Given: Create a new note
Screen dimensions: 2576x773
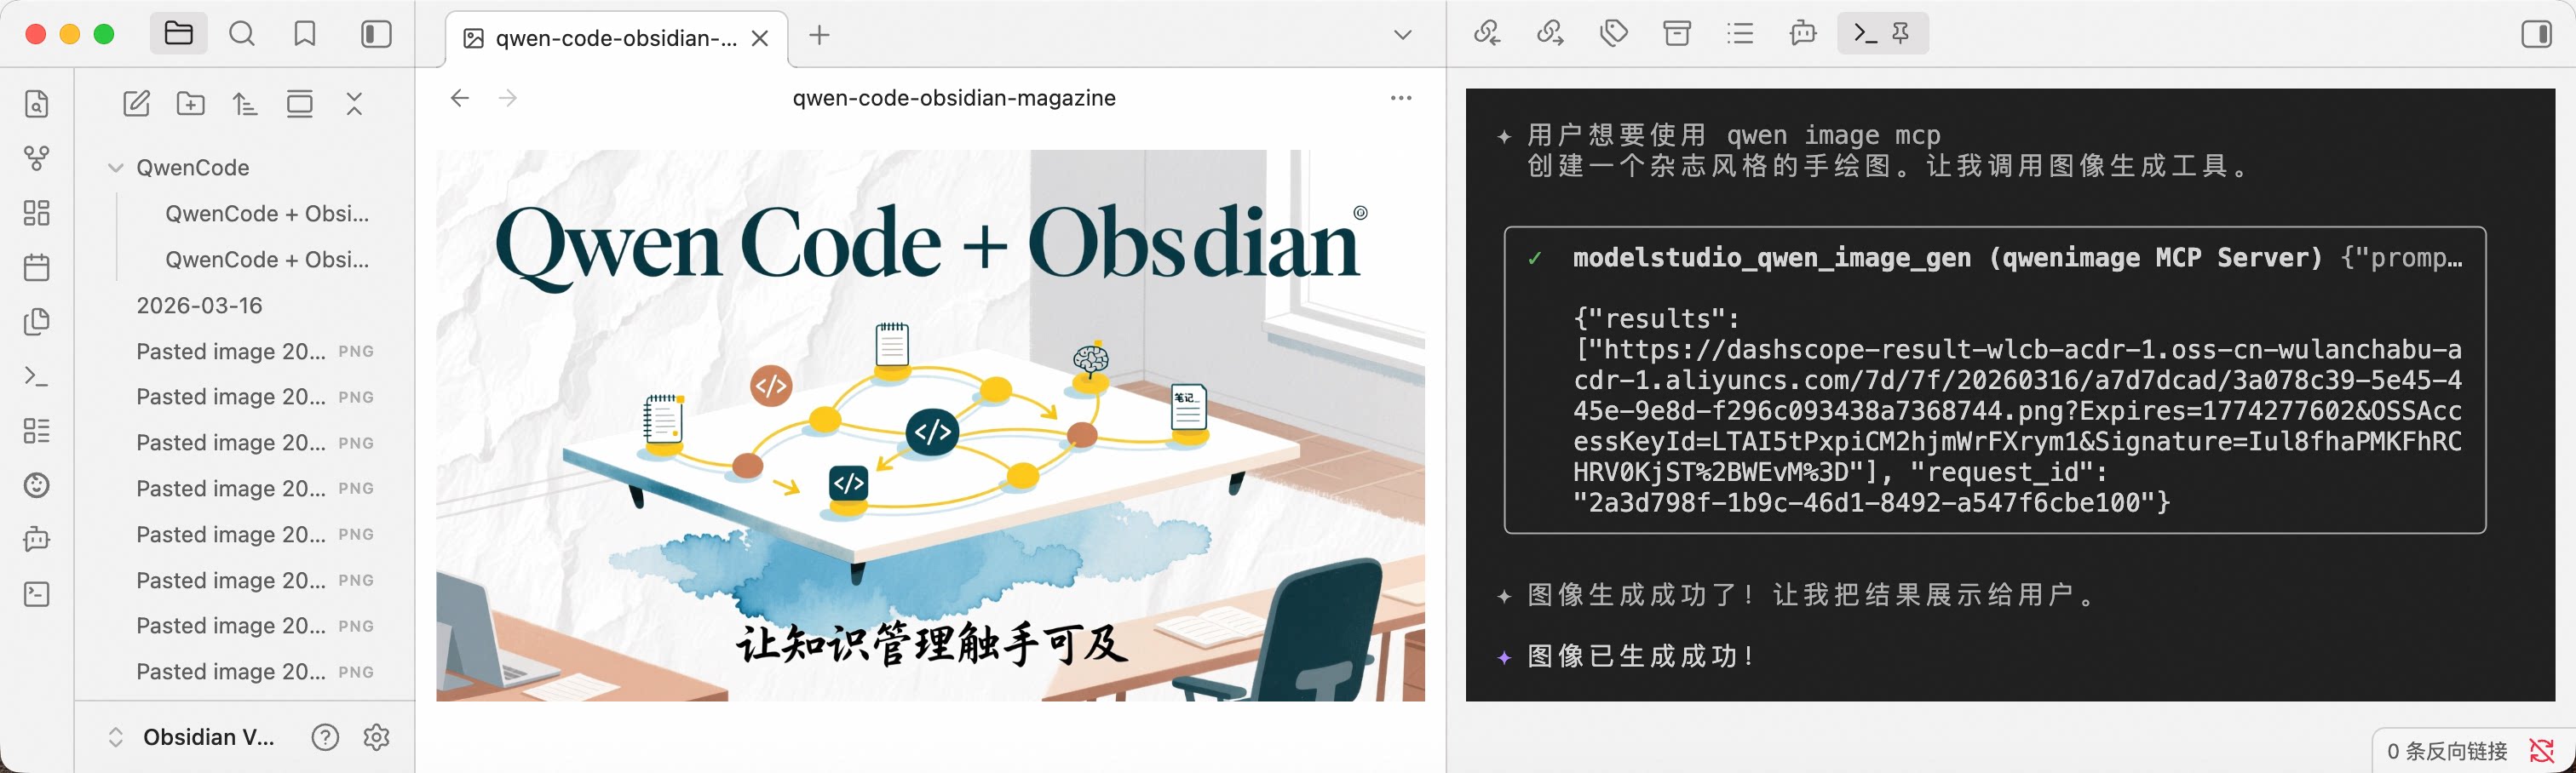Looking at the screenshot, I should click(136, 103).
